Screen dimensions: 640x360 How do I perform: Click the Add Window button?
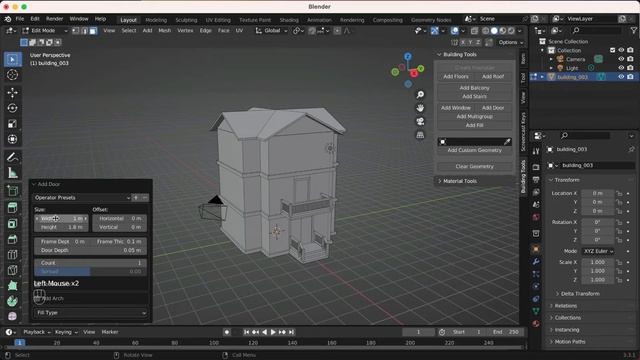(456, 108)
